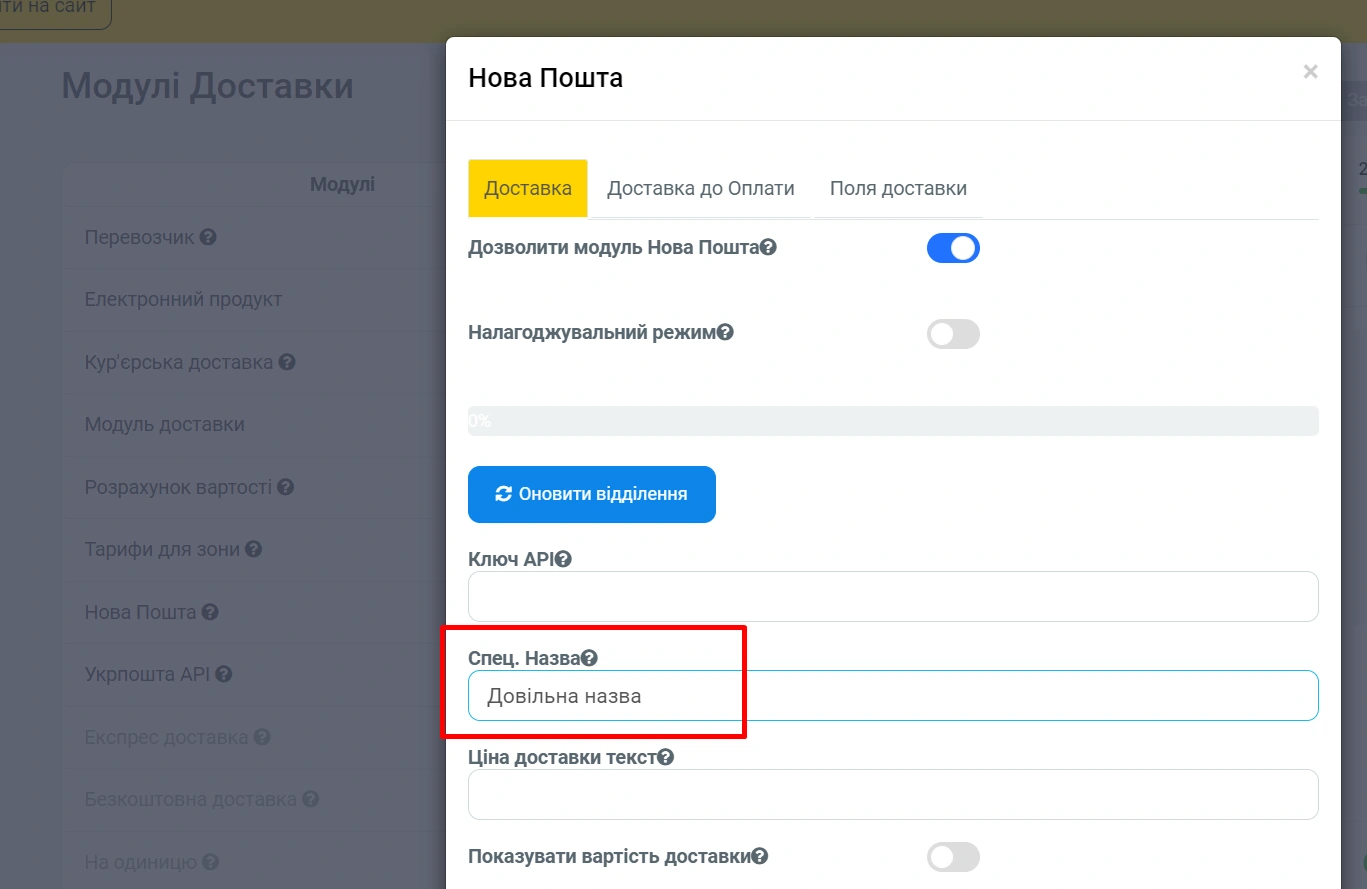Image resolution: width=1367 pixels, height=889 pixels.
Task: Click help icon next to Перевозчик module
Action: [208, 237]
